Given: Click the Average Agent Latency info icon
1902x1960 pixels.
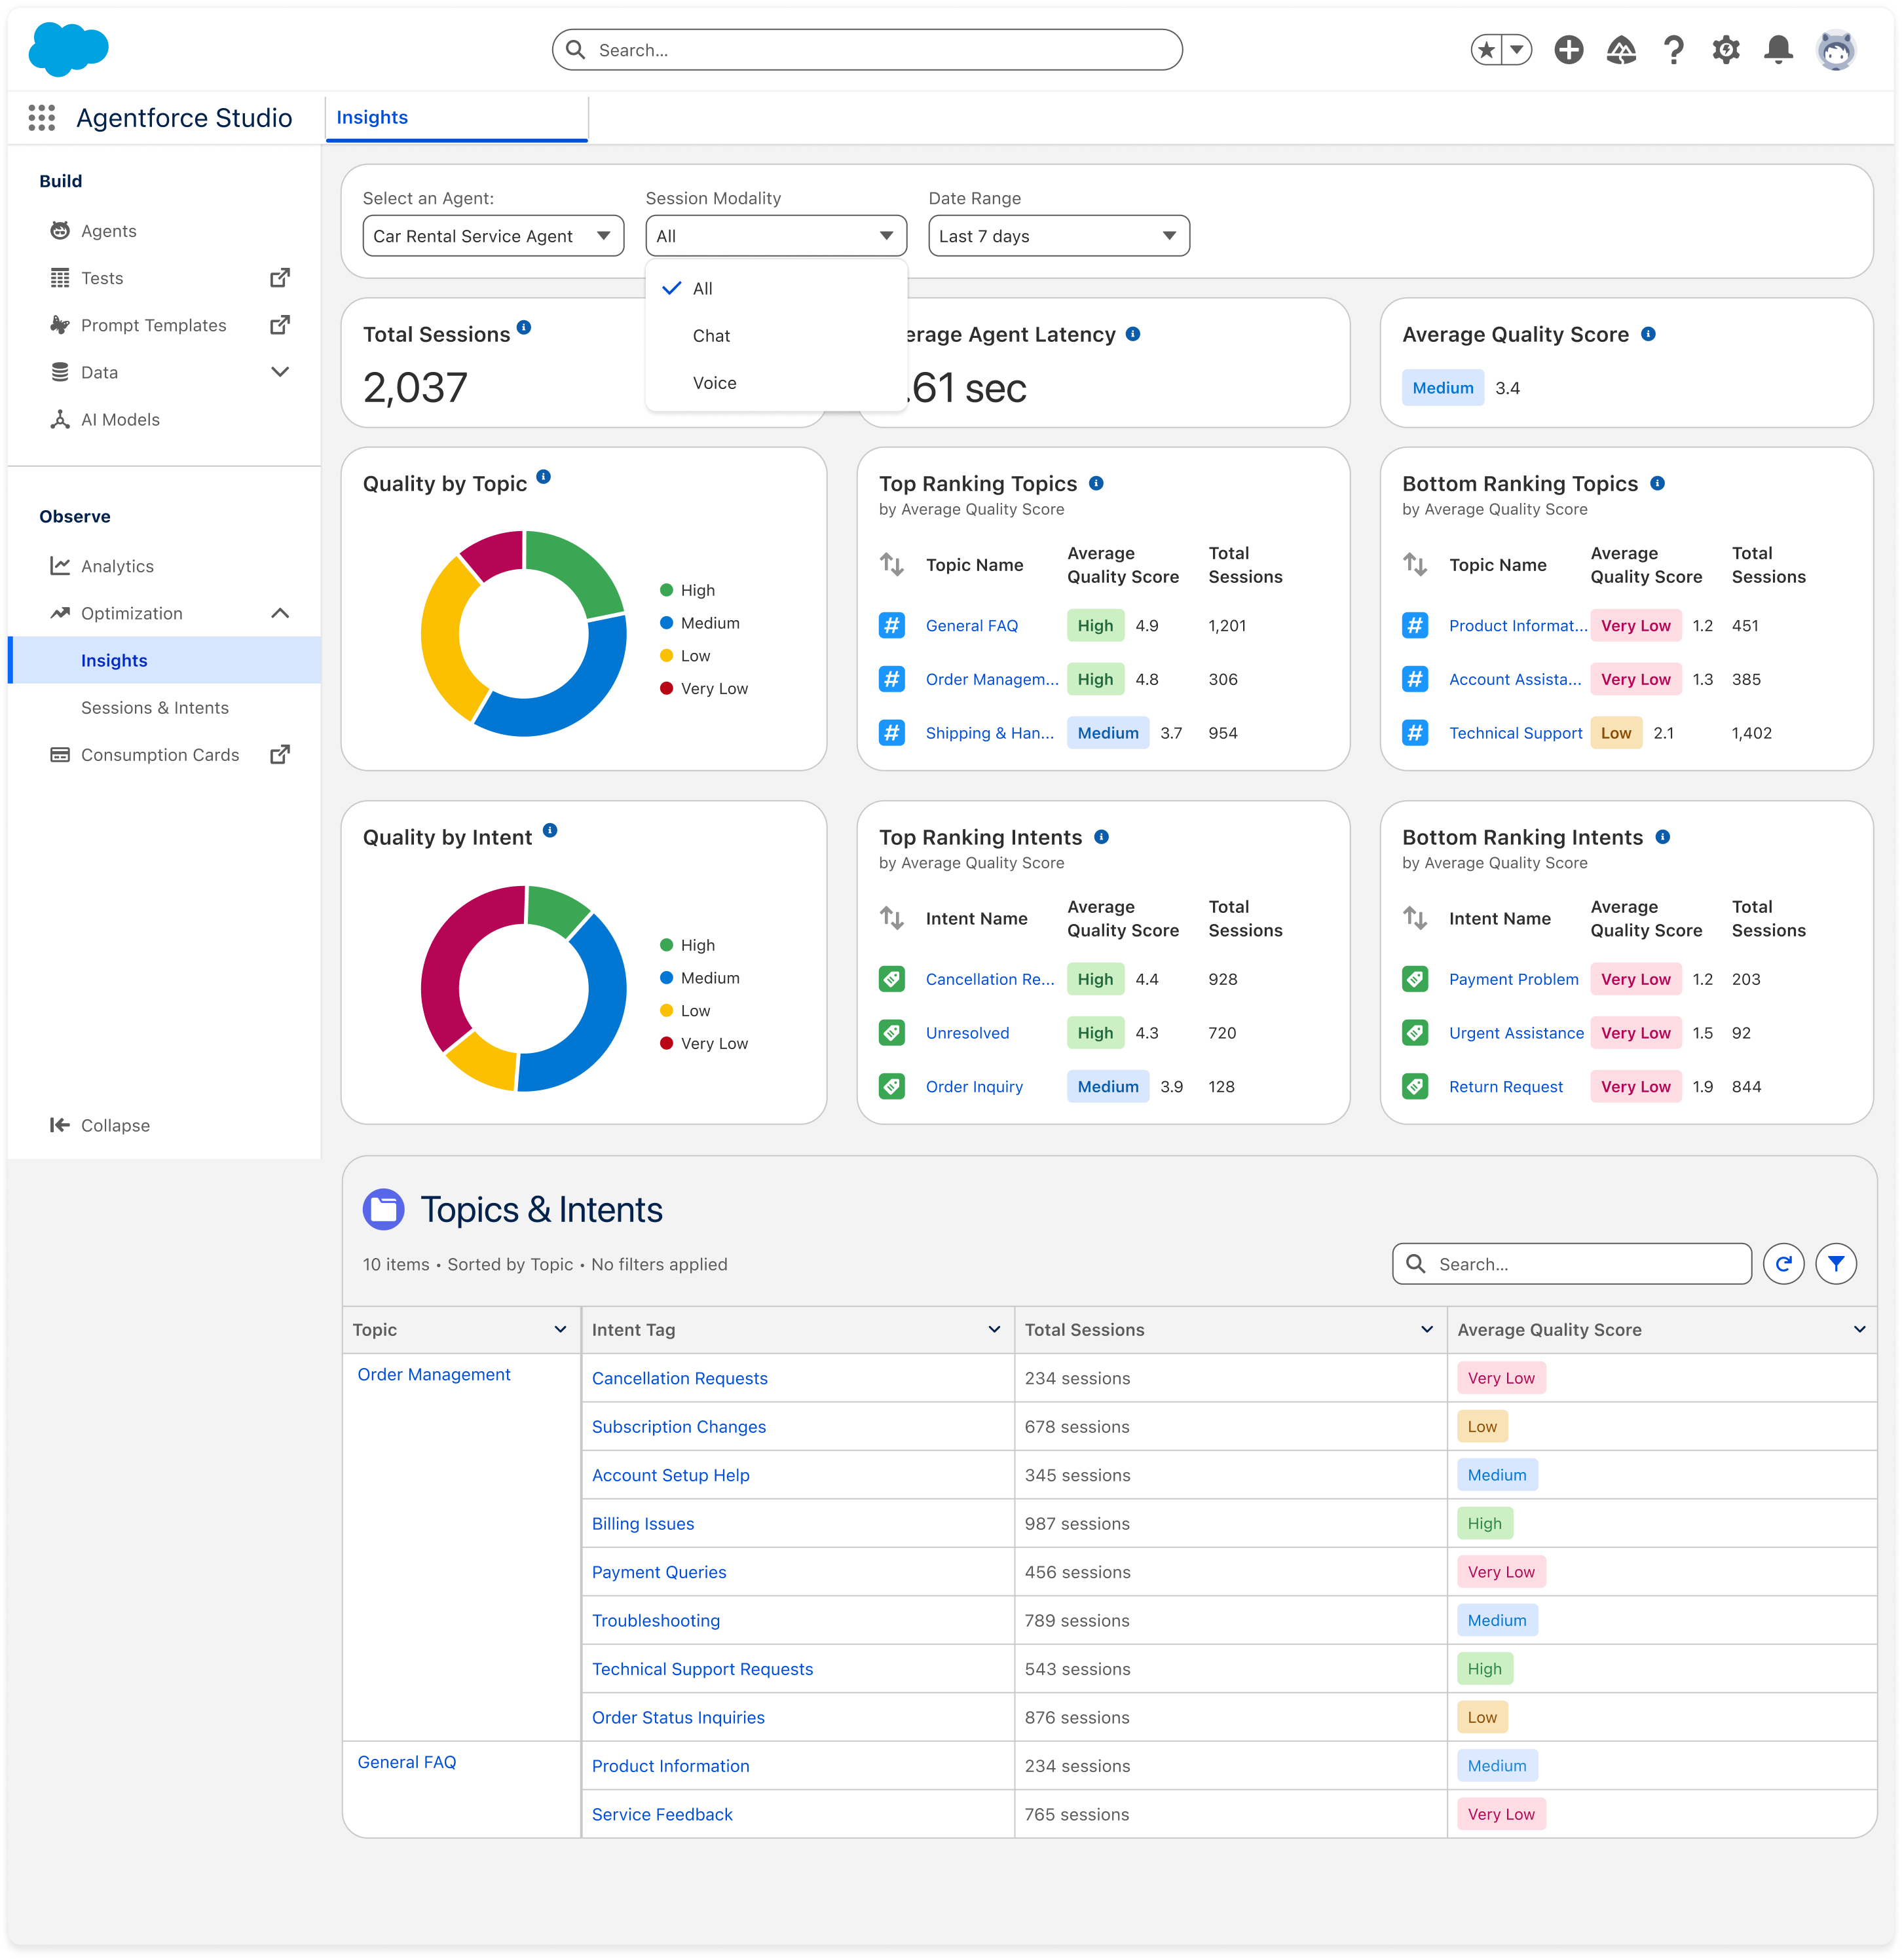Looking at the screenshot, I should (1133, 334).
